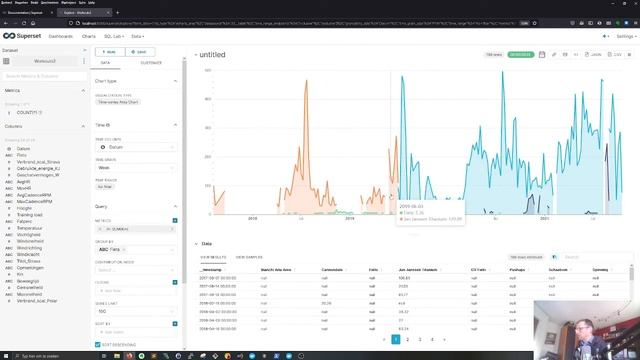The width and height of the screenshot is (640, 360).
Task: Collapse the Columns section
Action: click(x=83, y=127)
